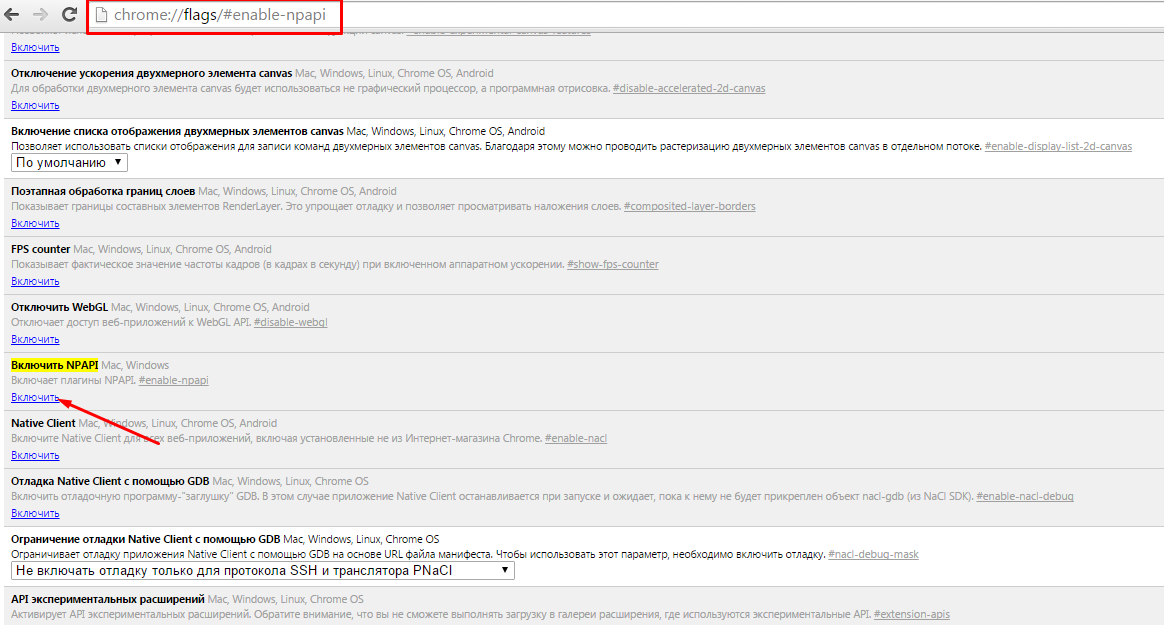Viewport: 1164px width, 625px height.
Task: Go back with the browser back arrow
Action: coord(12,14)
